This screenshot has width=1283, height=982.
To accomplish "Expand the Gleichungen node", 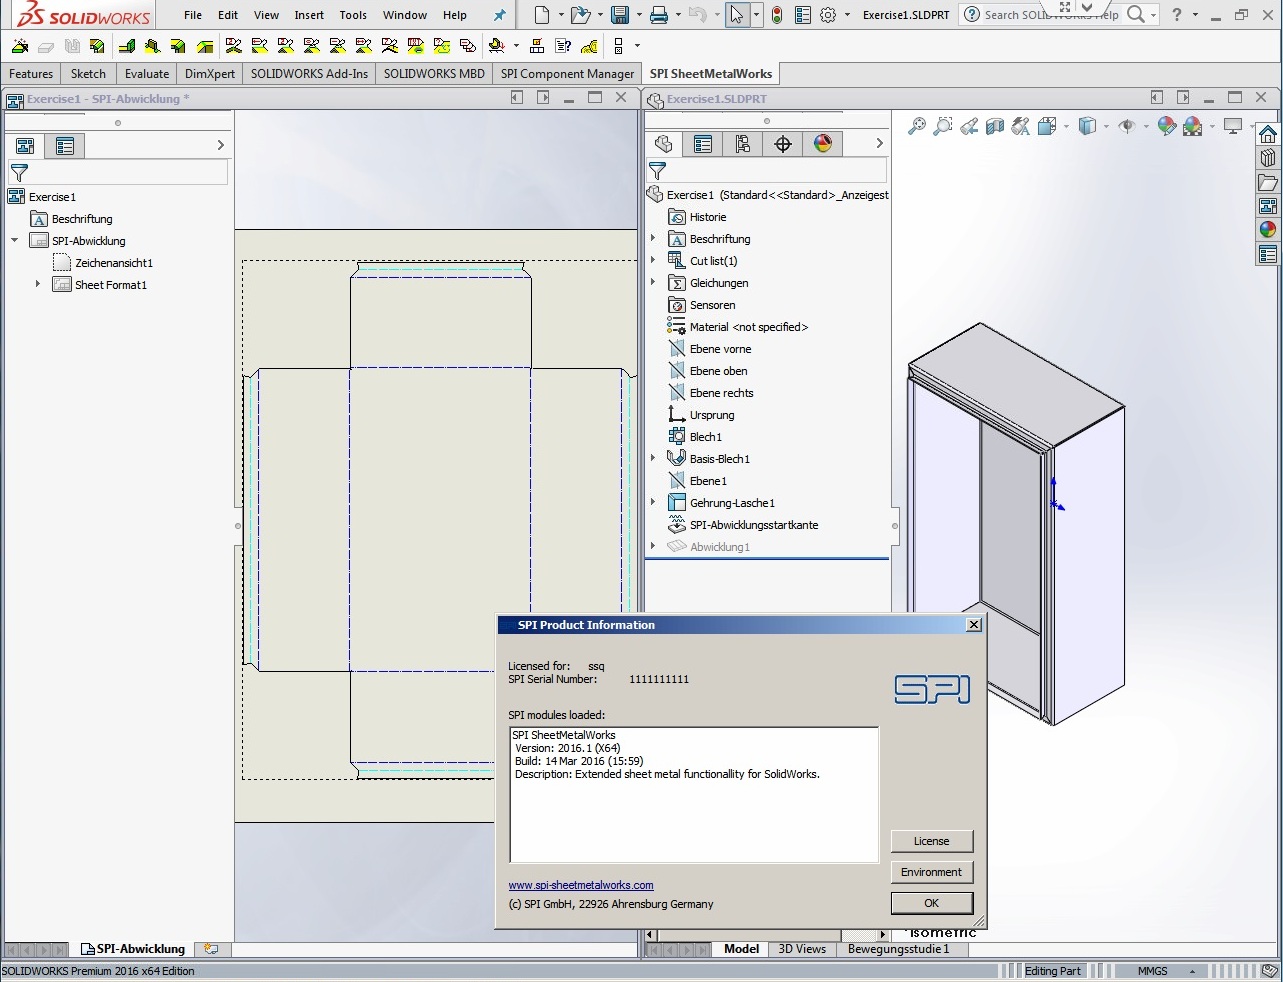I will pyautogui.click(x=653, y=282).
